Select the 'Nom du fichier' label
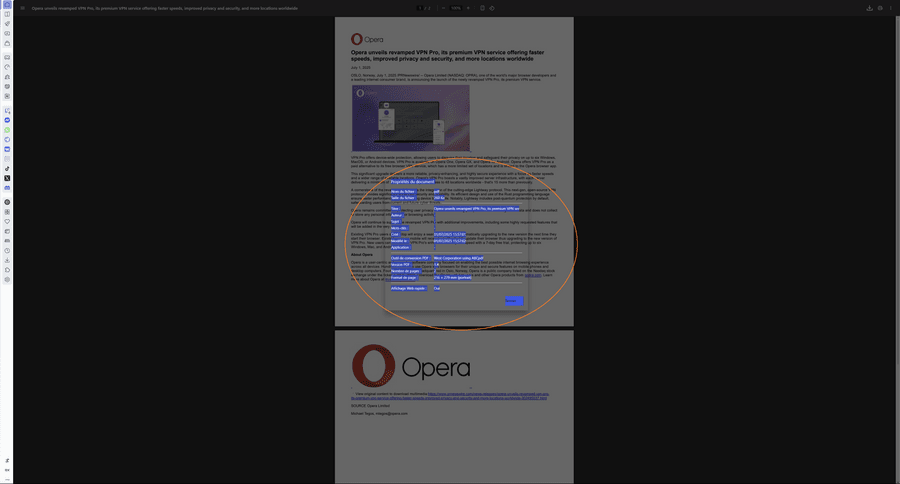900x484 pixels. [x=403, y=192]
